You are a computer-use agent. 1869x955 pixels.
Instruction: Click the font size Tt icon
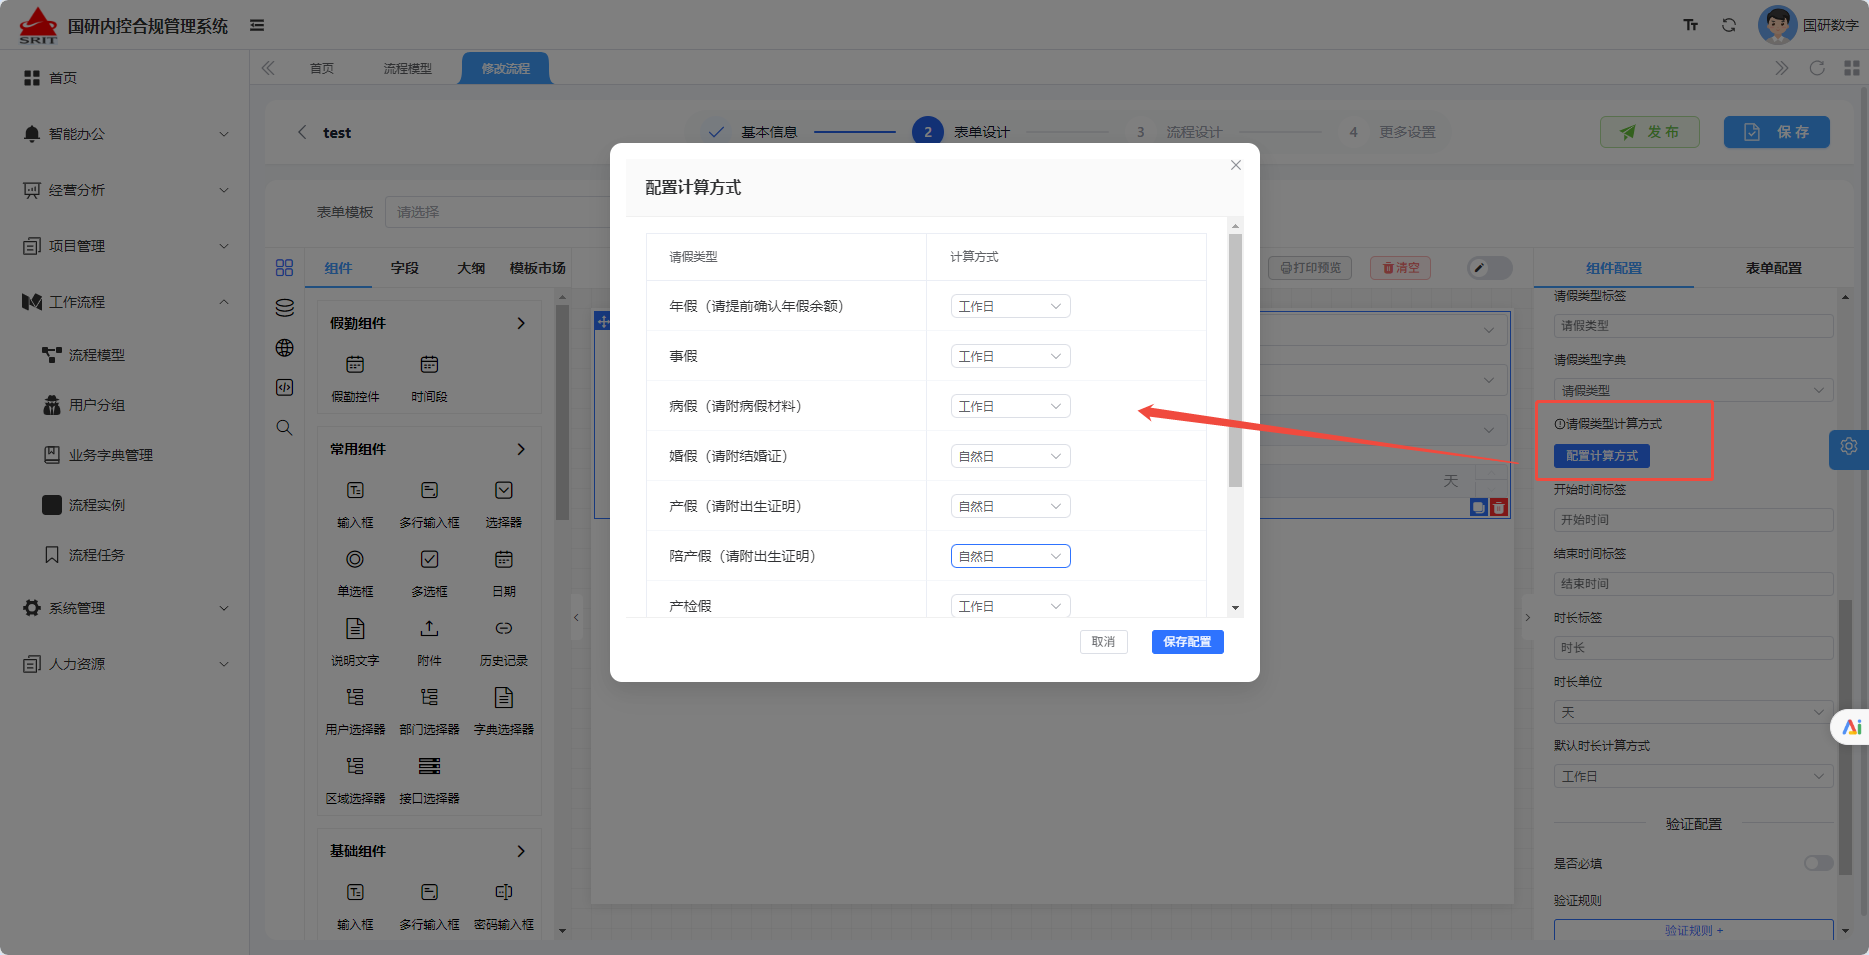tap(1690, 25)
